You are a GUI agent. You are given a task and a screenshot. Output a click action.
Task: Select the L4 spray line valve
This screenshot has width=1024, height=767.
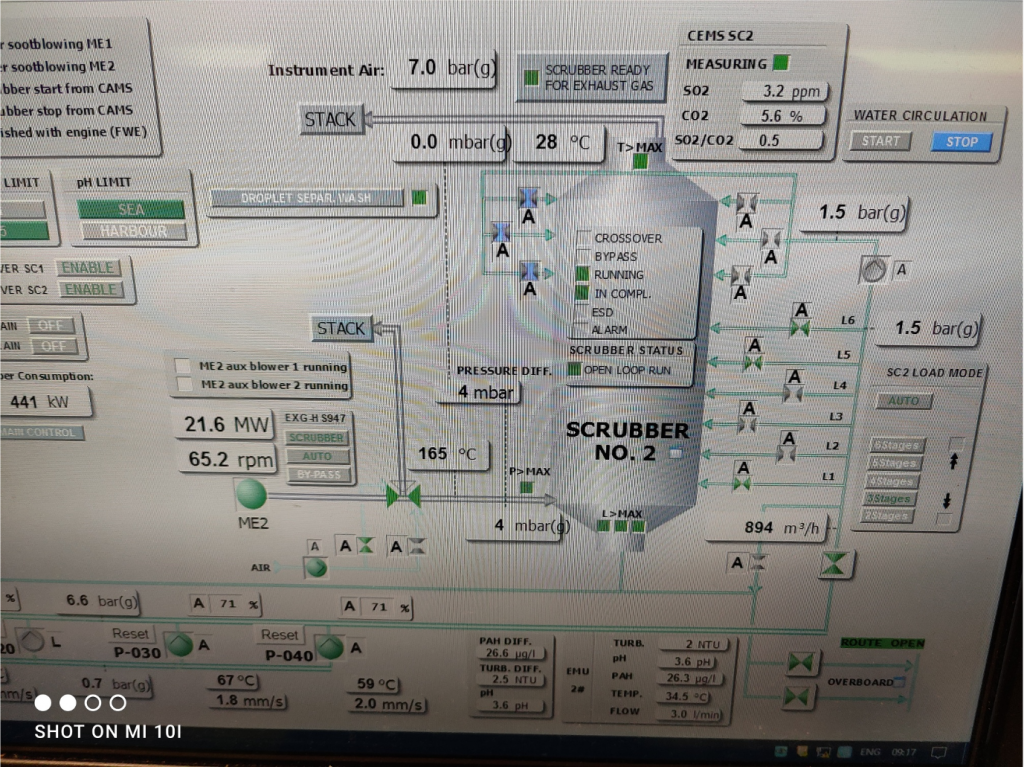(793, 393)
